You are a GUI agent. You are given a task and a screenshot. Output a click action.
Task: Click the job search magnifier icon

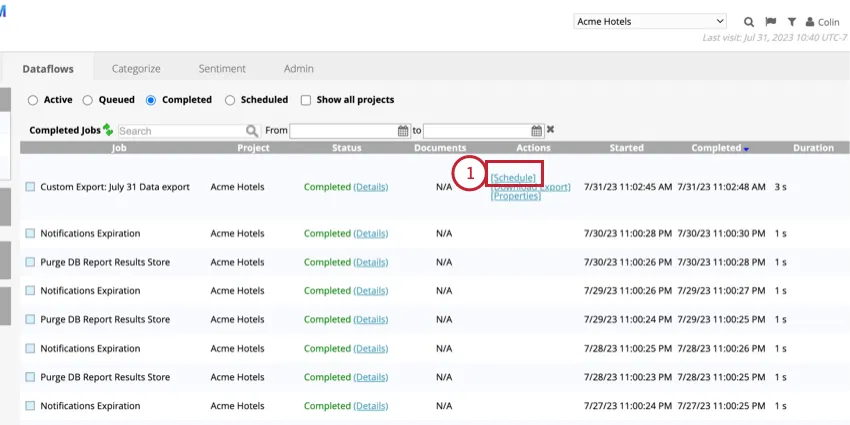pyautogui.click(x=252, y=131)
